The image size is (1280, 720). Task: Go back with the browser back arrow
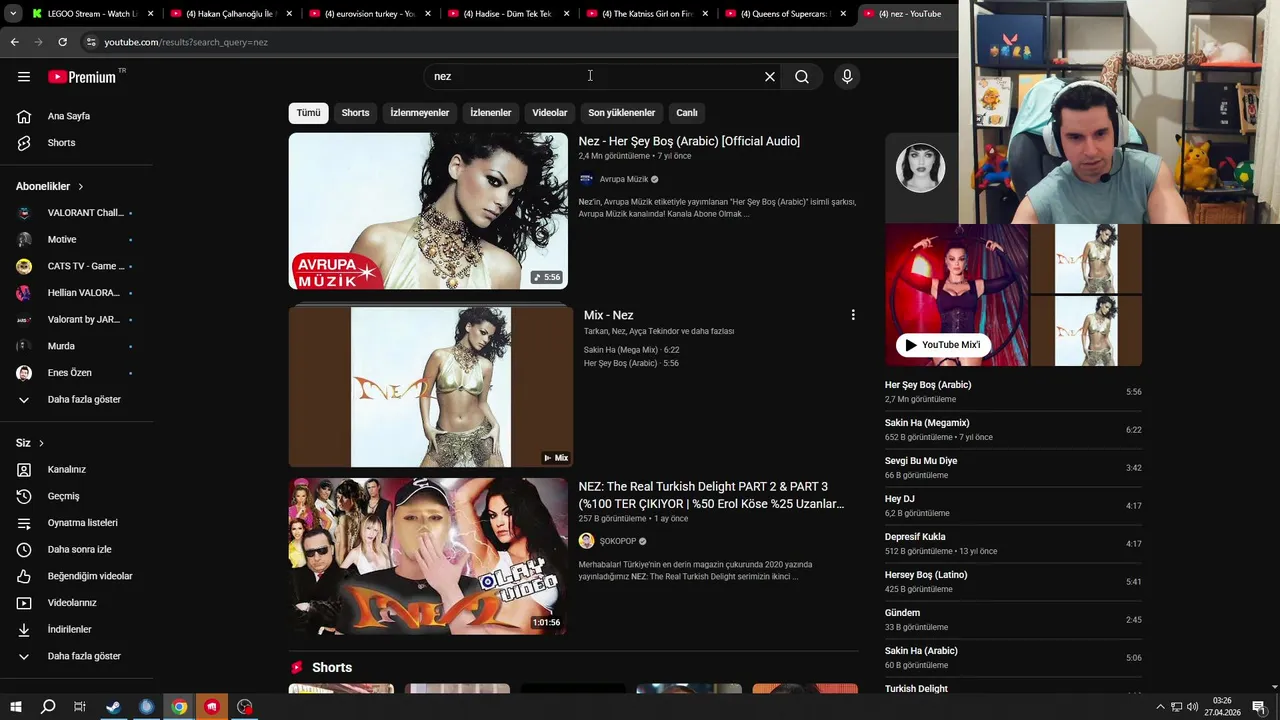(x=14, y=42)
